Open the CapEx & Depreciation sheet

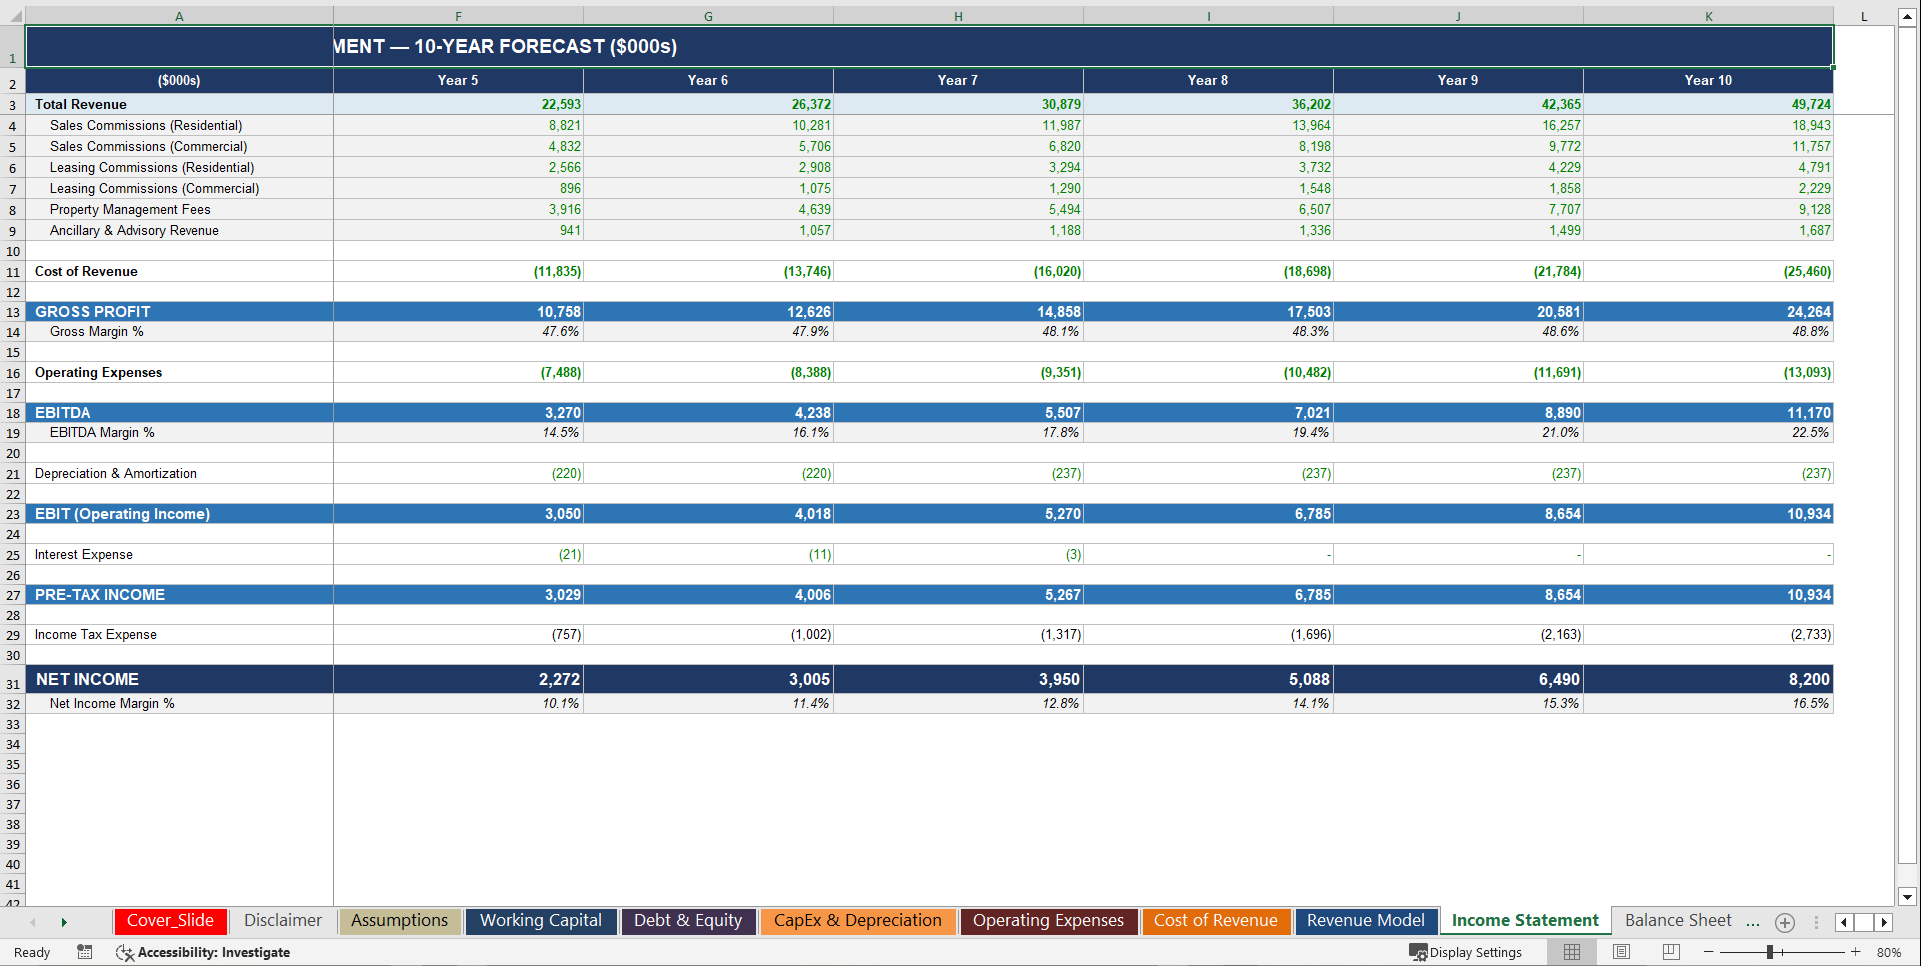[857, 921]
